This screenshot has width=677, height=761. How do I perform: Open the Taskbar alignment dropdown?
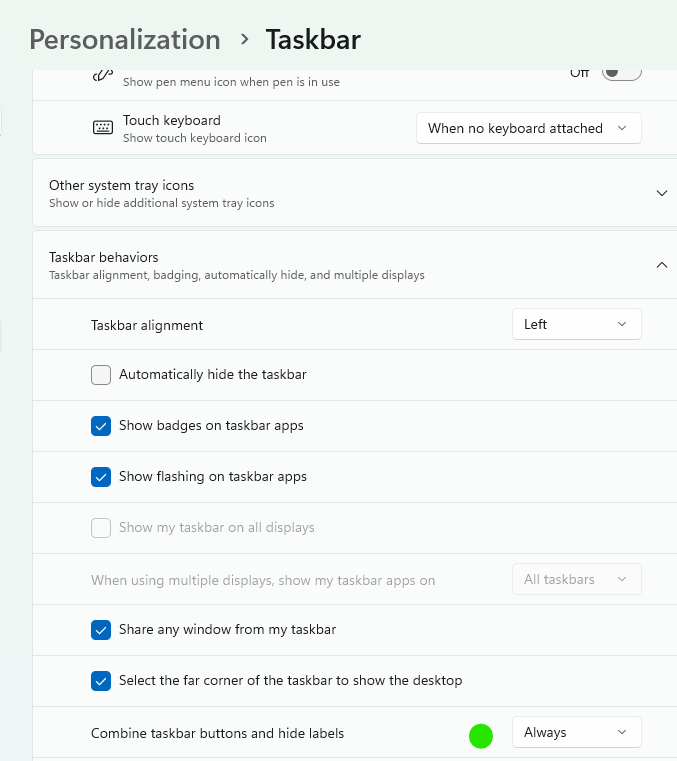tap(576, 324)
